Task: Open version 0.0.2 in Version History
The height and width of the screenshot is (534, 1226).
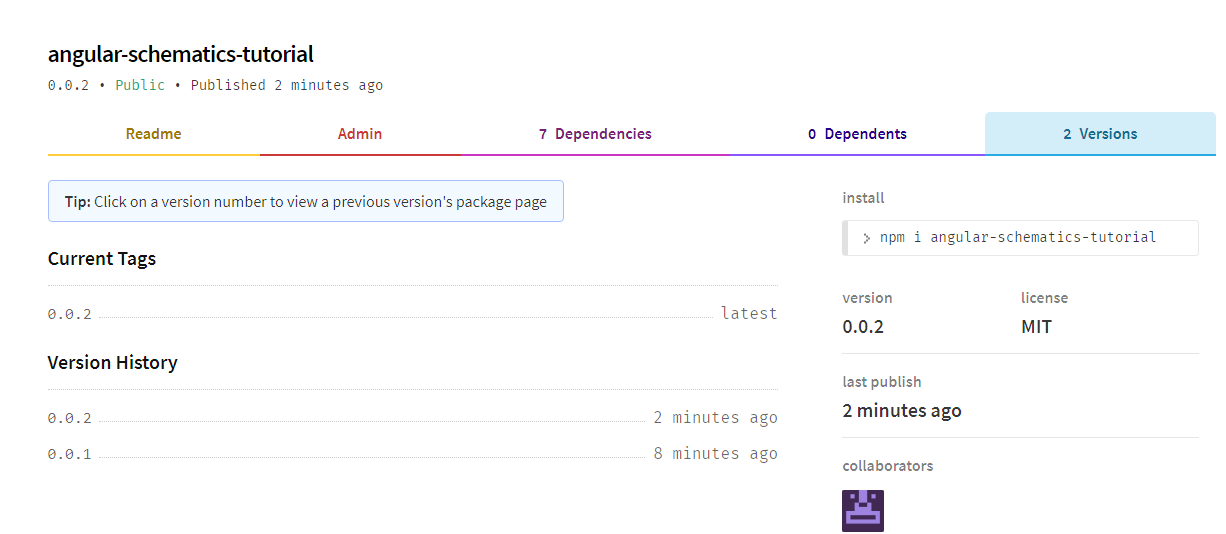Action: tap(70, 418)
